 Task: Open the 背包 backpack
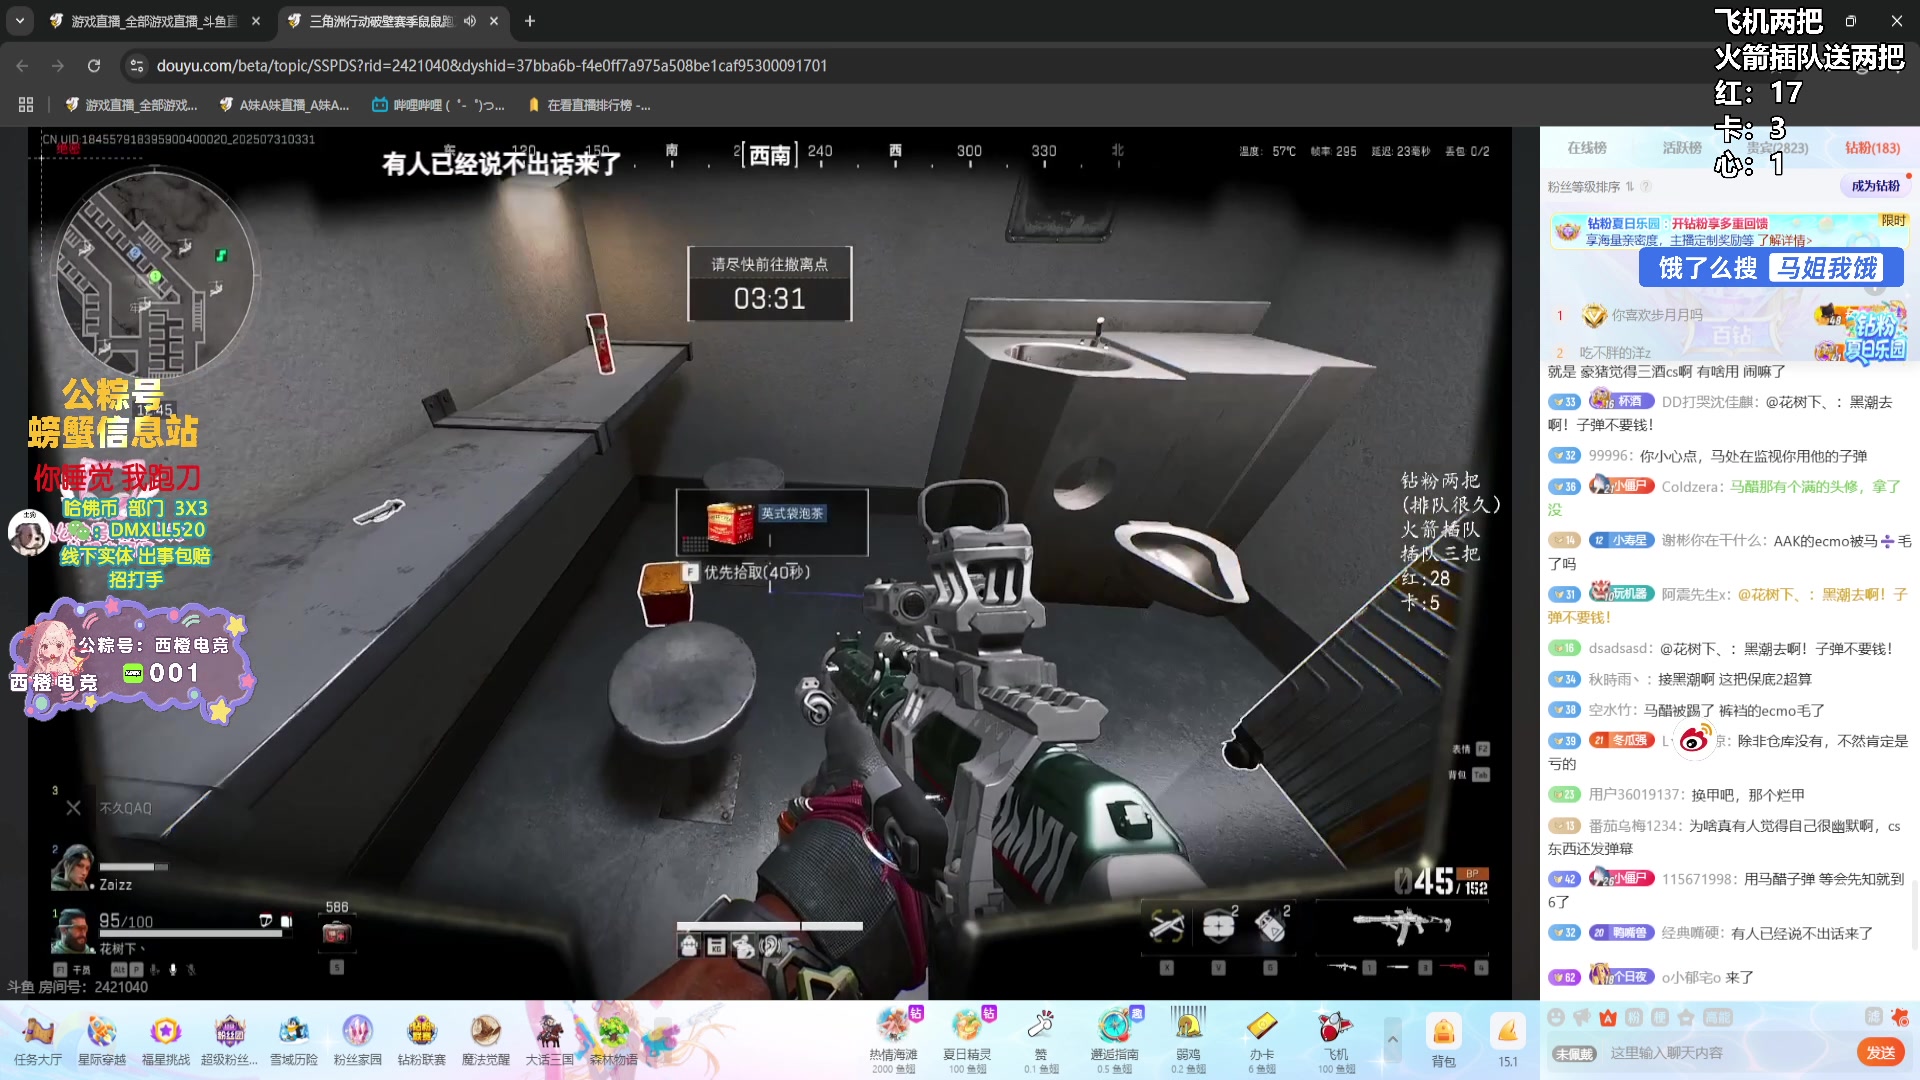[x=1443, y=1040]
